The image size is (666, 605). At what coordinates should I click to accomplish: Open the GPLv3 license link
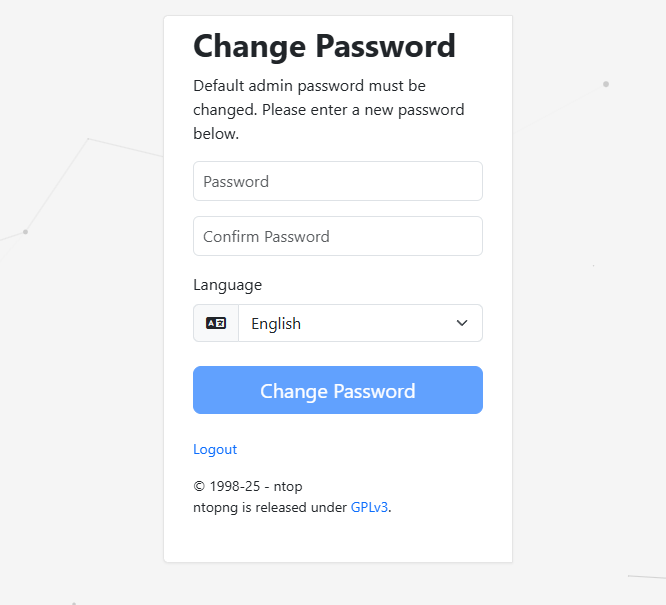pyautogui.click(x=369, y=507)
